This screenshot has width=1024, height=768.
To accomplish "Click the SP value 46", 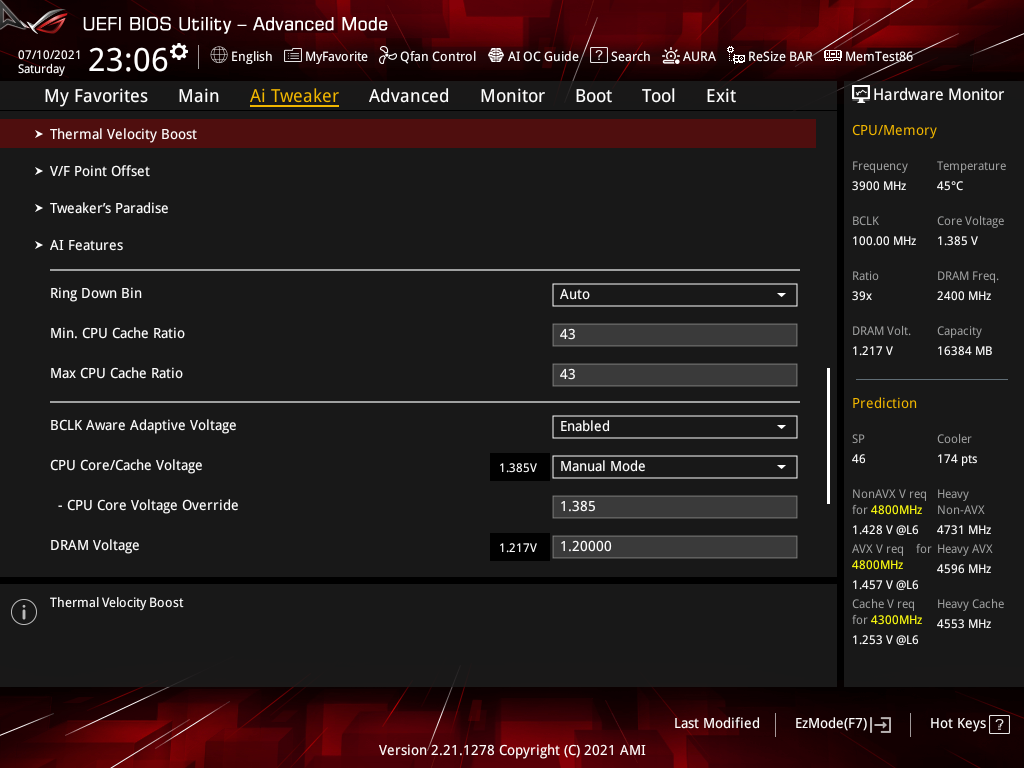I will point(858,459).
